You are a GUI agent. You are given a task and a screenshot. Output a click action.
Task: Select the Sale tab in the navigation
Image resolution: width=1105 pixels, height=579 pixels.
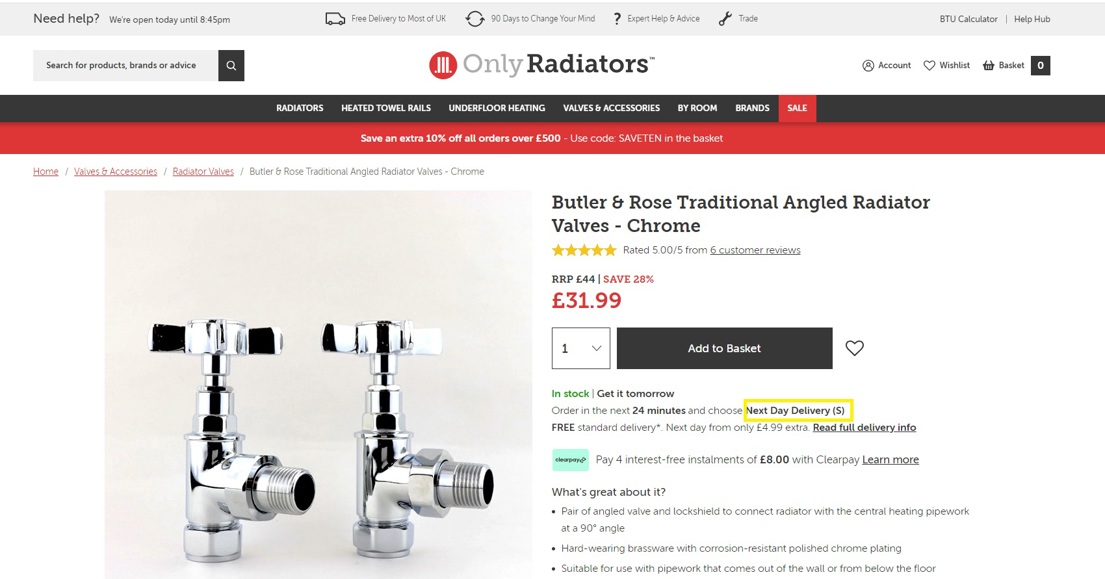tap(797, 108)
